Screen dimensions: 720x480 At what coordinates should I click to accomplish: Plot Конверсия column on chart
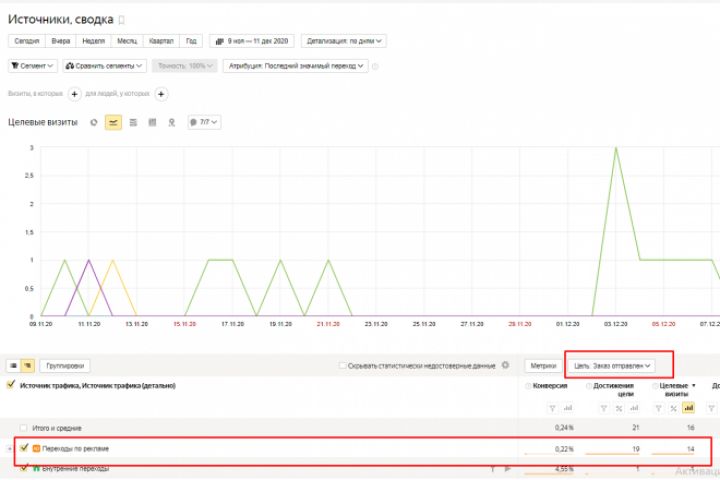pyautogui.click(x=568, y=408)
